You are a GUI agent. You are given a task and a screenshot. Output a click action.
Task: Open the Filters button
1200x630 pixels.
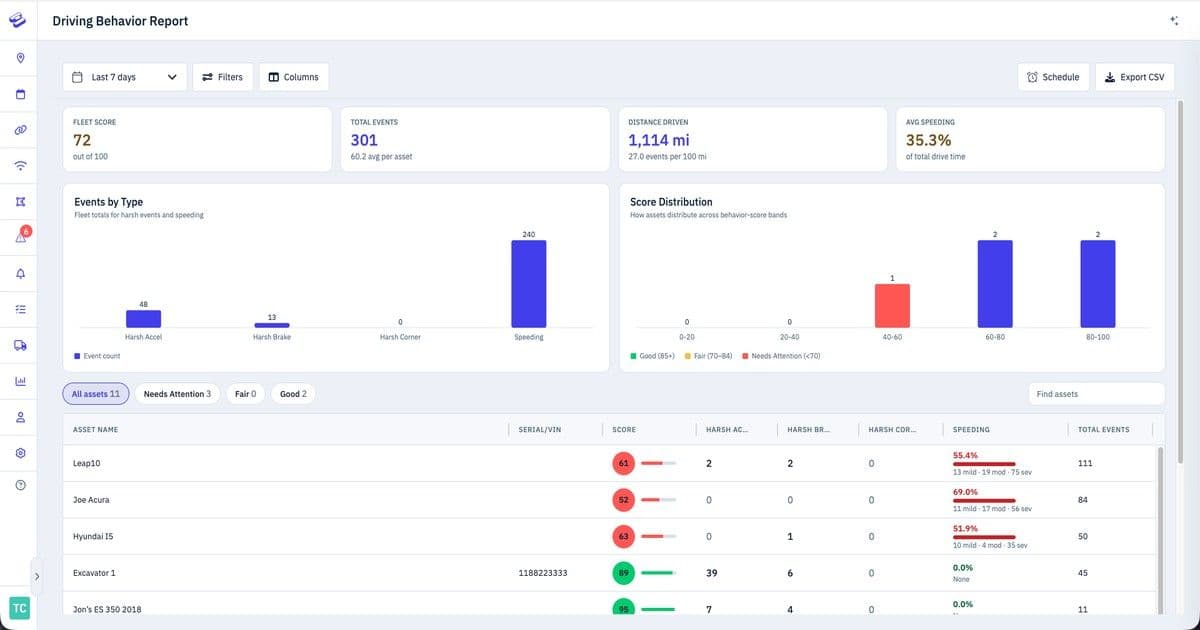(x=222, y=77)
